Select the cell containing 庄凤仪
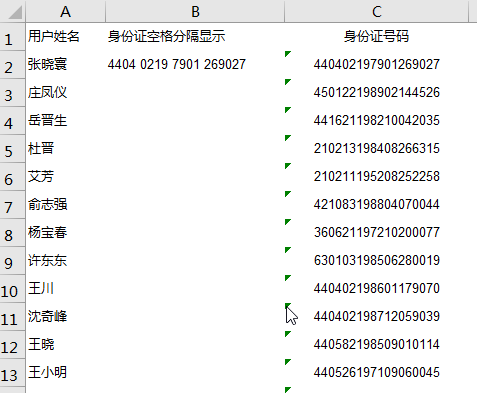This screenshot has width=477, height=393. point(66,93)
